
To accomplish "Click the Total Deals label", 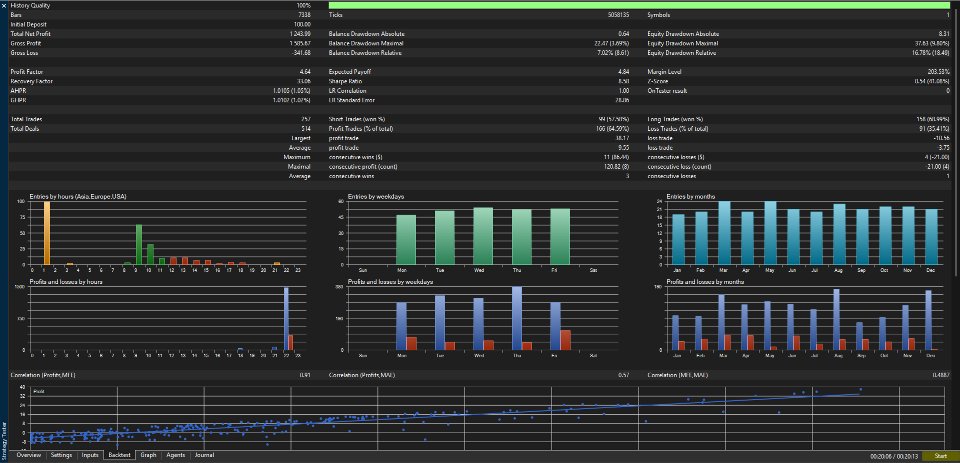I will (26, 129).
